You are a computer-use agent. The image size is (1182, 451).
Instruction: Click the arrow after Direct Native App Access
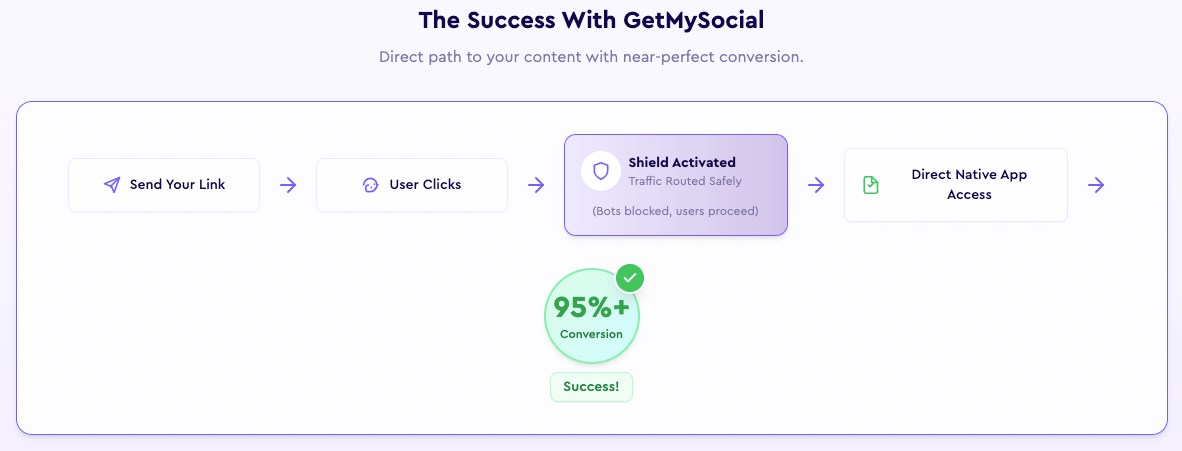(1096, 185)
